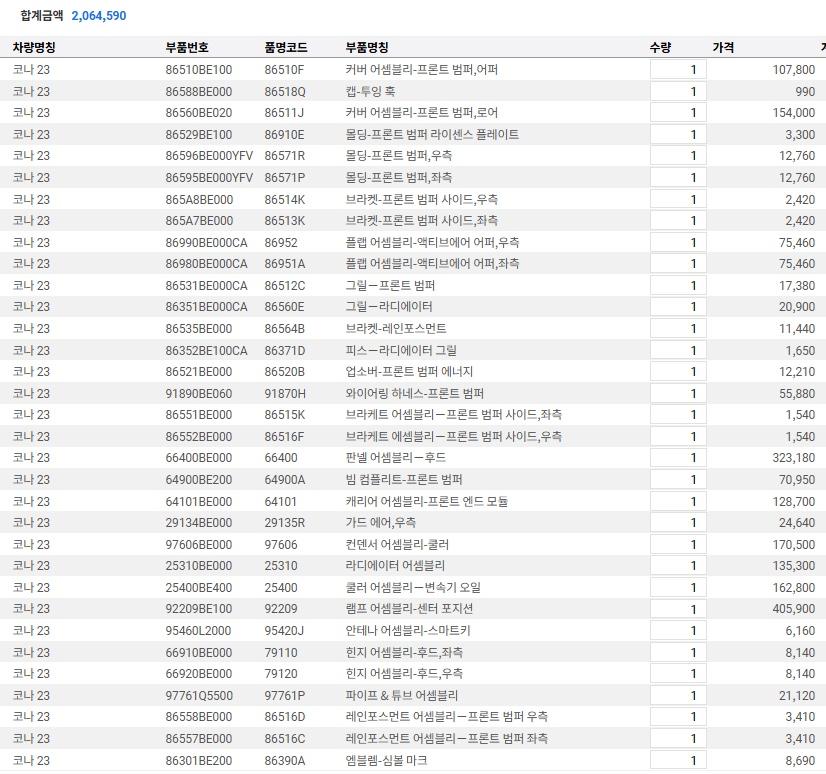Image resolution: width=826 pixels, height=774 pixels.
Task: Select item code 86951A
Action: [285, 263]
